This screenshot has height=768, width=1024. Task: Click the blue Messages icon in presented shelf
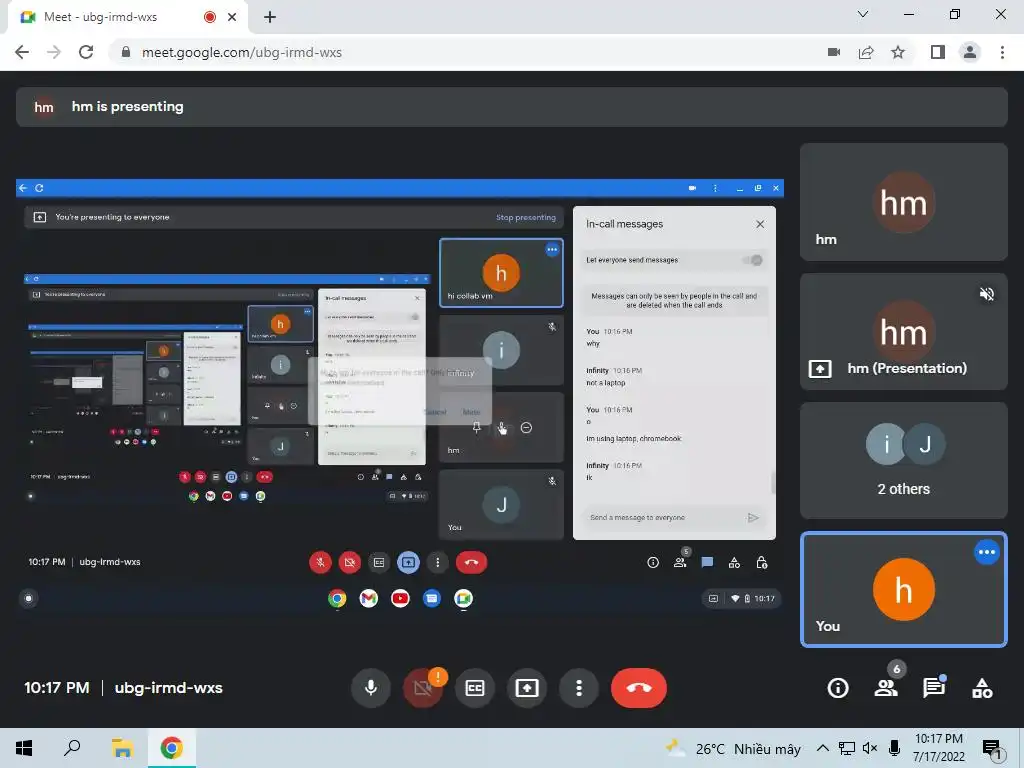(x=432, y=598)
